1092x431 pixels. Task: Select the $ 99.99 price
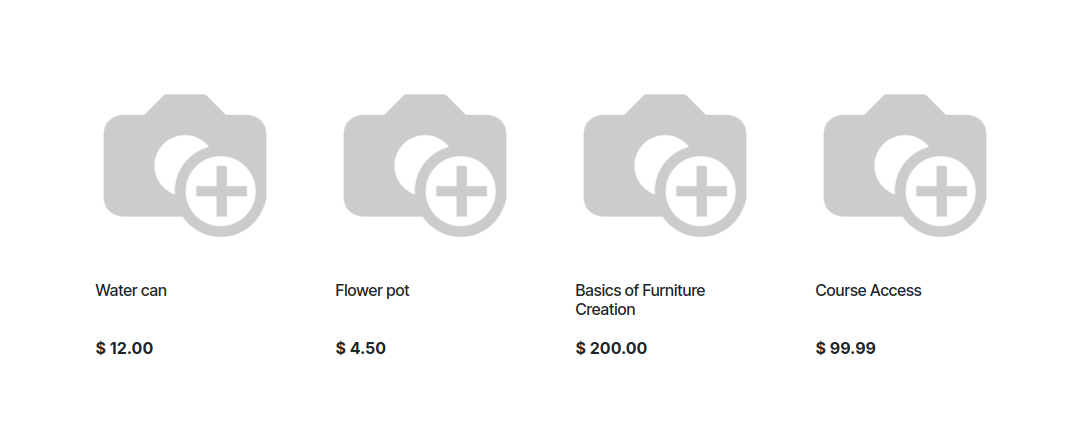(x=845, y=348)
